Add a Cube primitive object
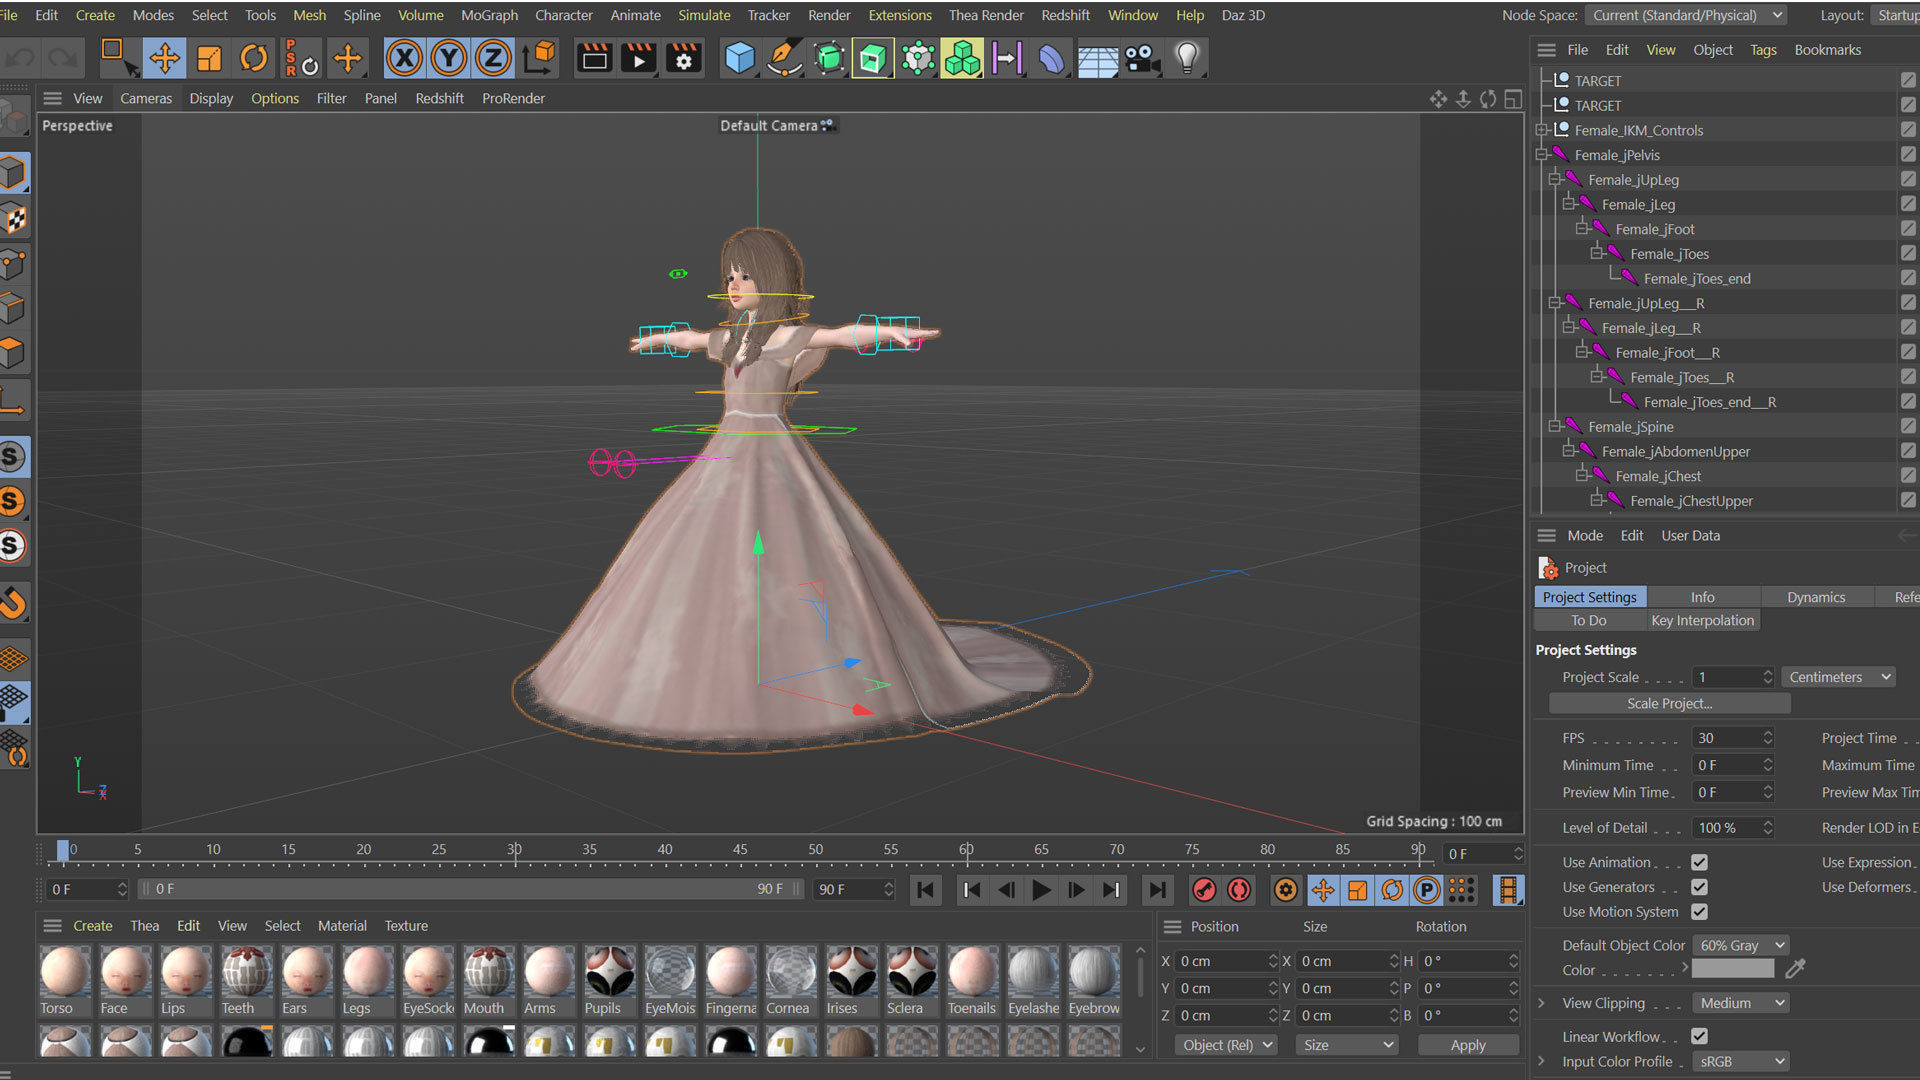Screen dimensions: 1920x1080 point(739,58)
